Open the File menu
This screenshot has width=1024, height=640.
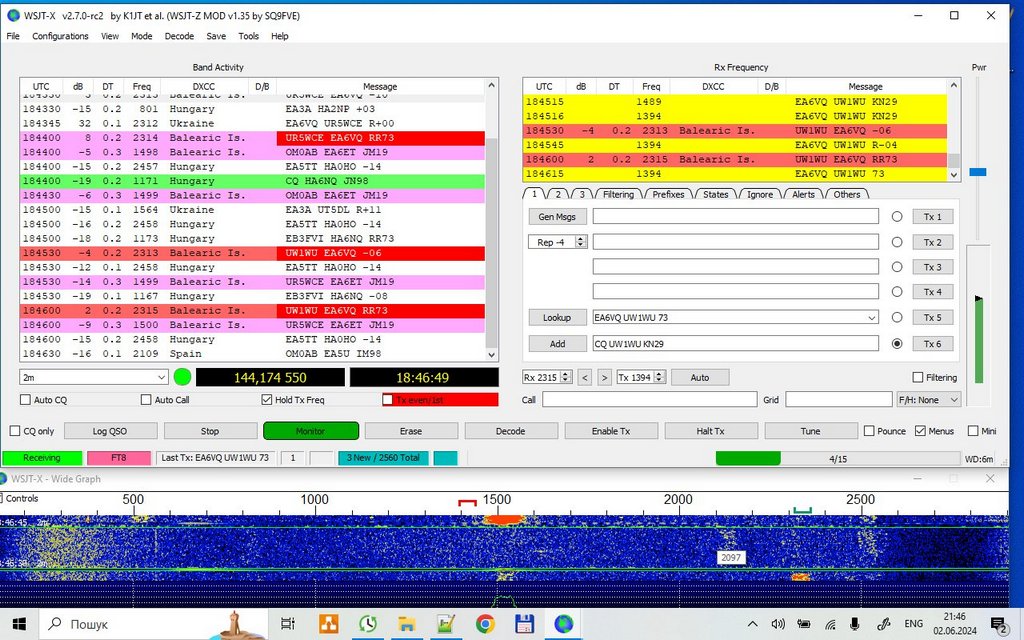click(13, 36)
